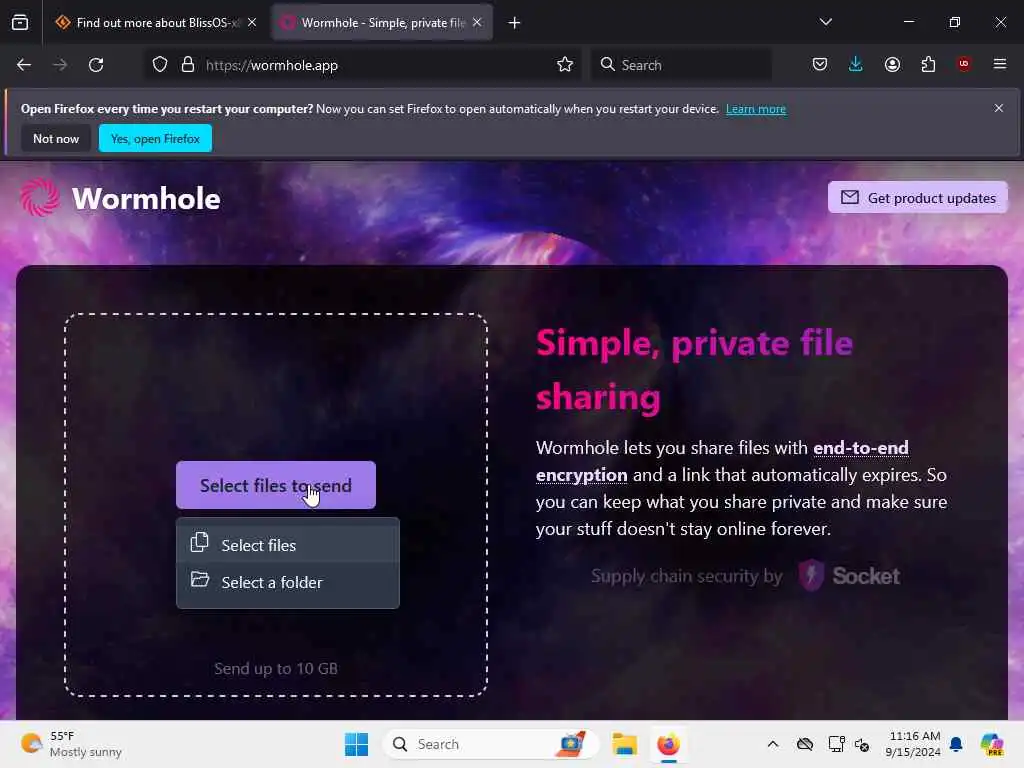Viewport: 1024px width, 768px height.
Task: Open the end-to-end encryption link
Action: 722,461
